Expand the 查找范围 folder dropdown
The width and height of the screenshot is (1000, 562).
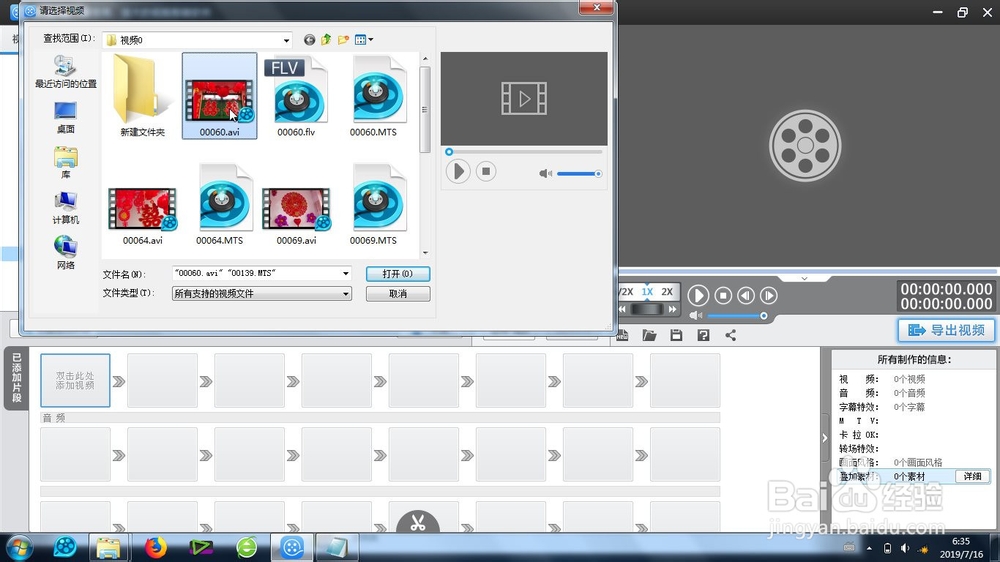(286, 40)
